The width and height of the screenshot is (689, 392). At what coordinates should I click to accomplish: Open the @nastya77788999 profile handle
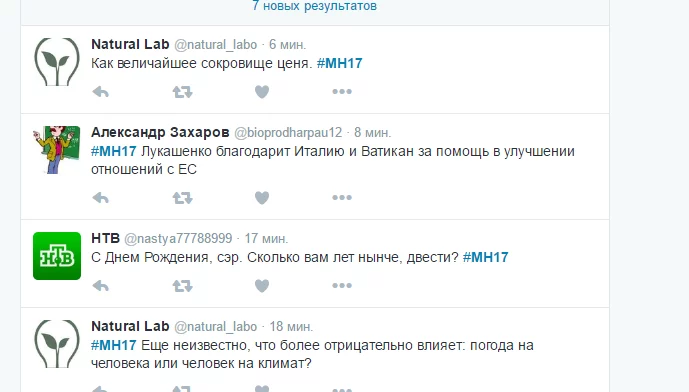click(178, 238)
